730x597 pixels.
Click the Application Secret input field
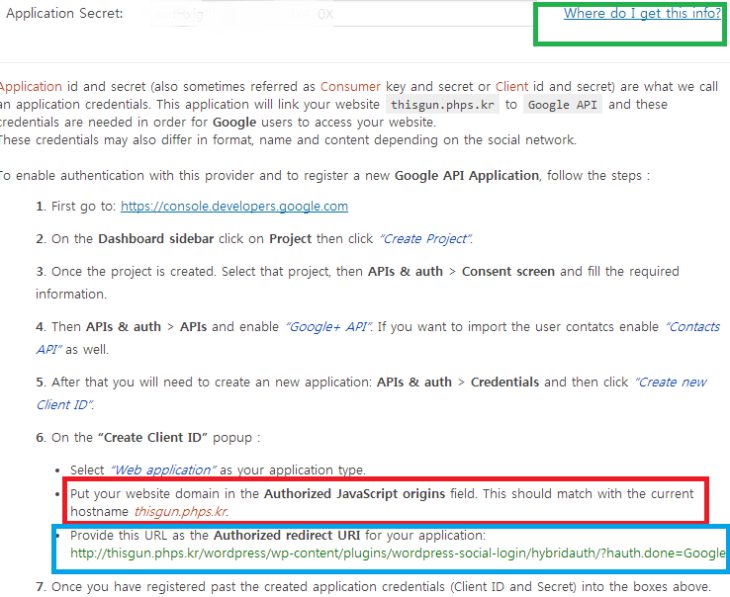tap(342, 14)
